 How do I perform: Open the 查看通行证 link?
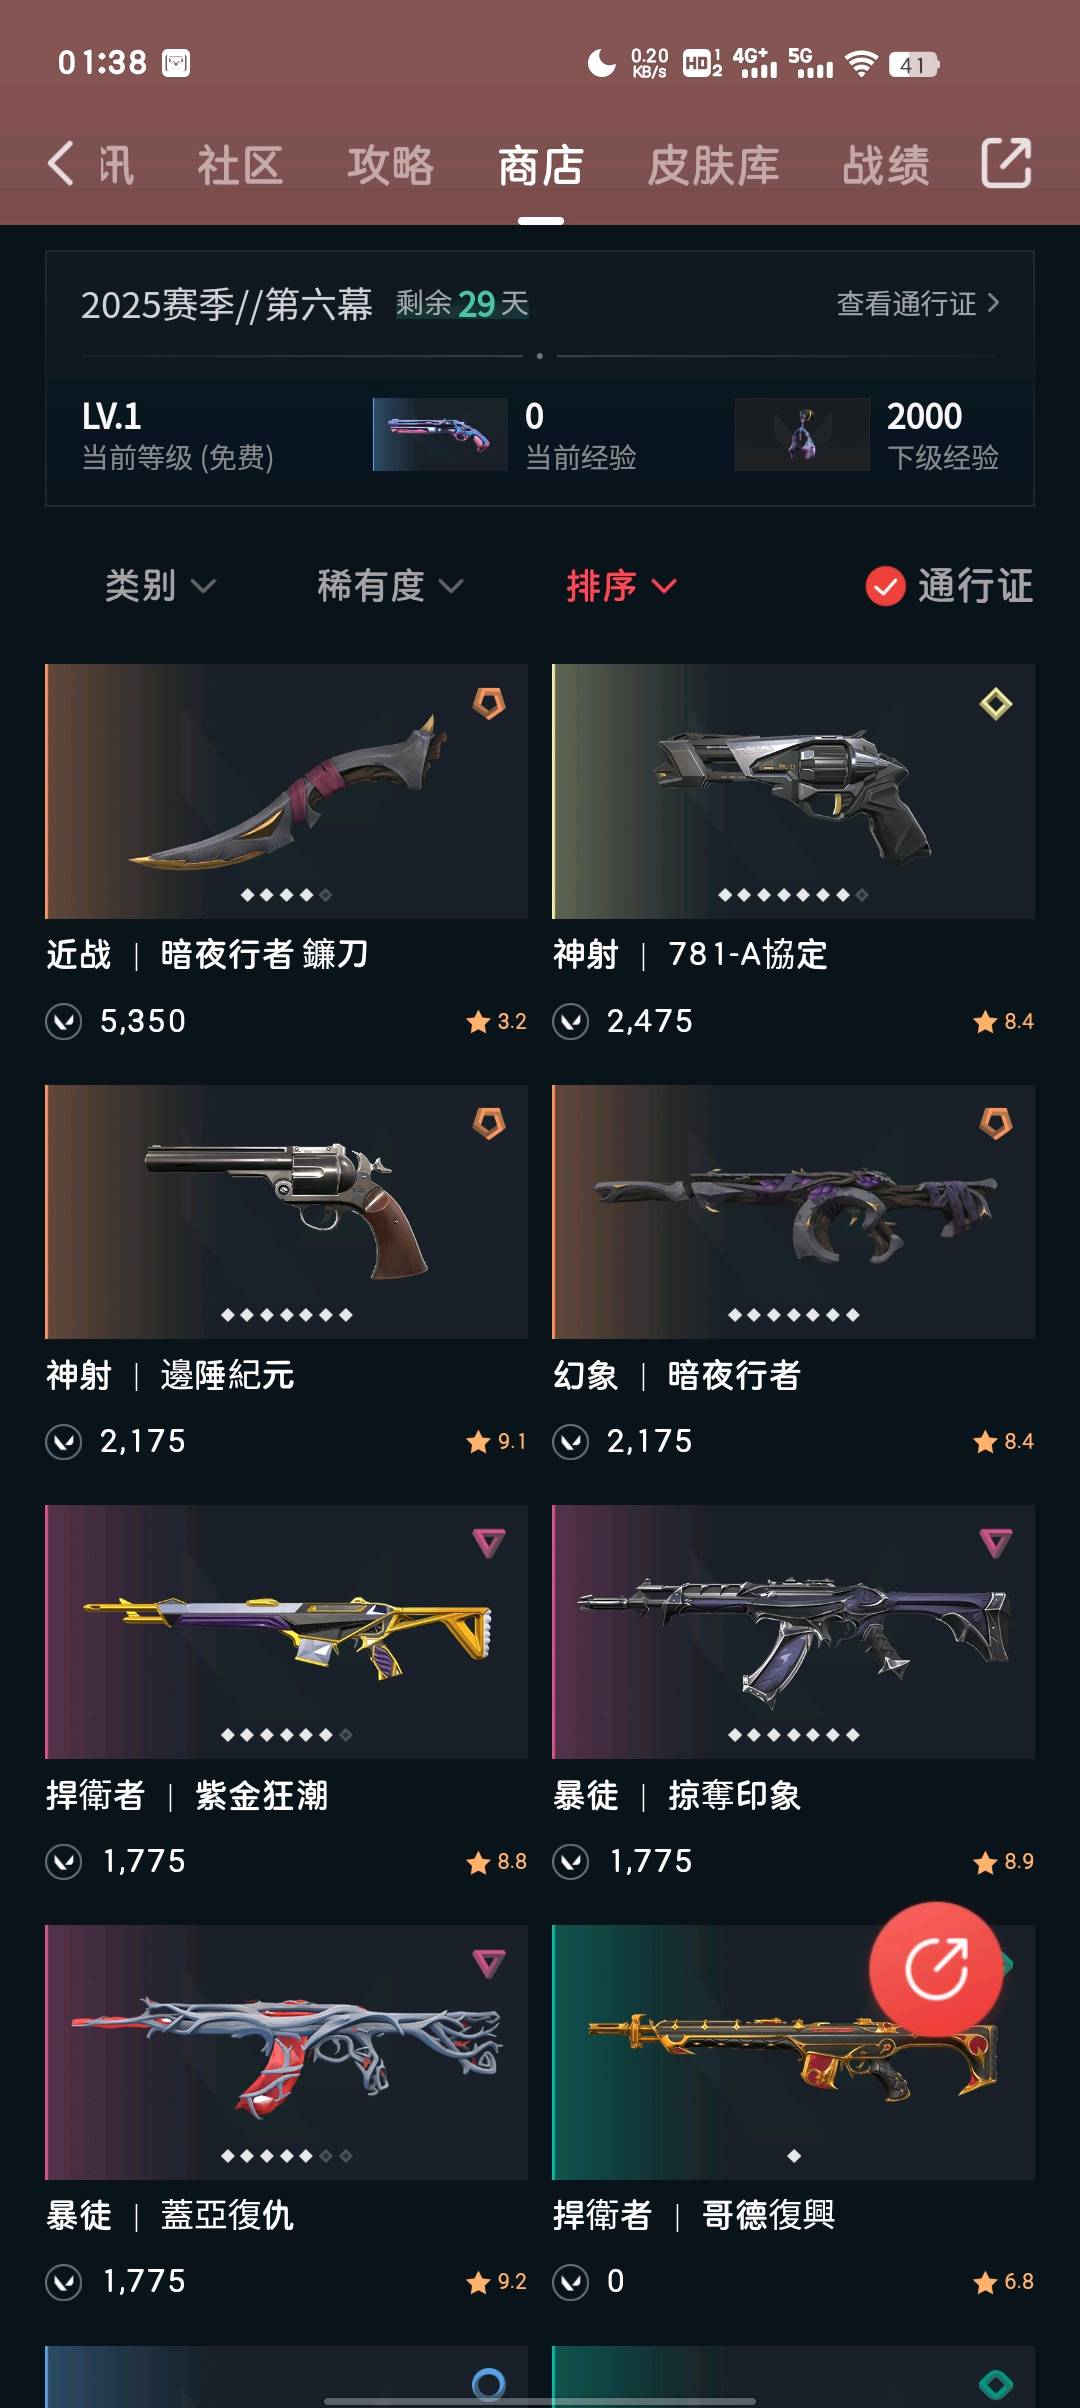pos(918,304)
